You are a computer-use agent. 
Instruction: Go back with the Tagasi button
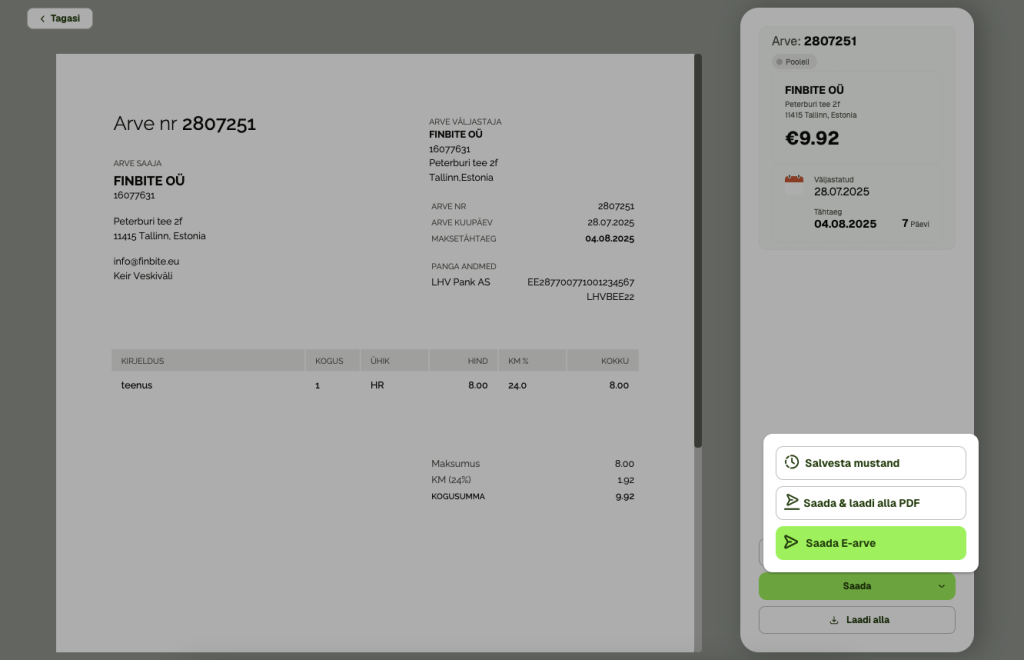coord(59,18)
